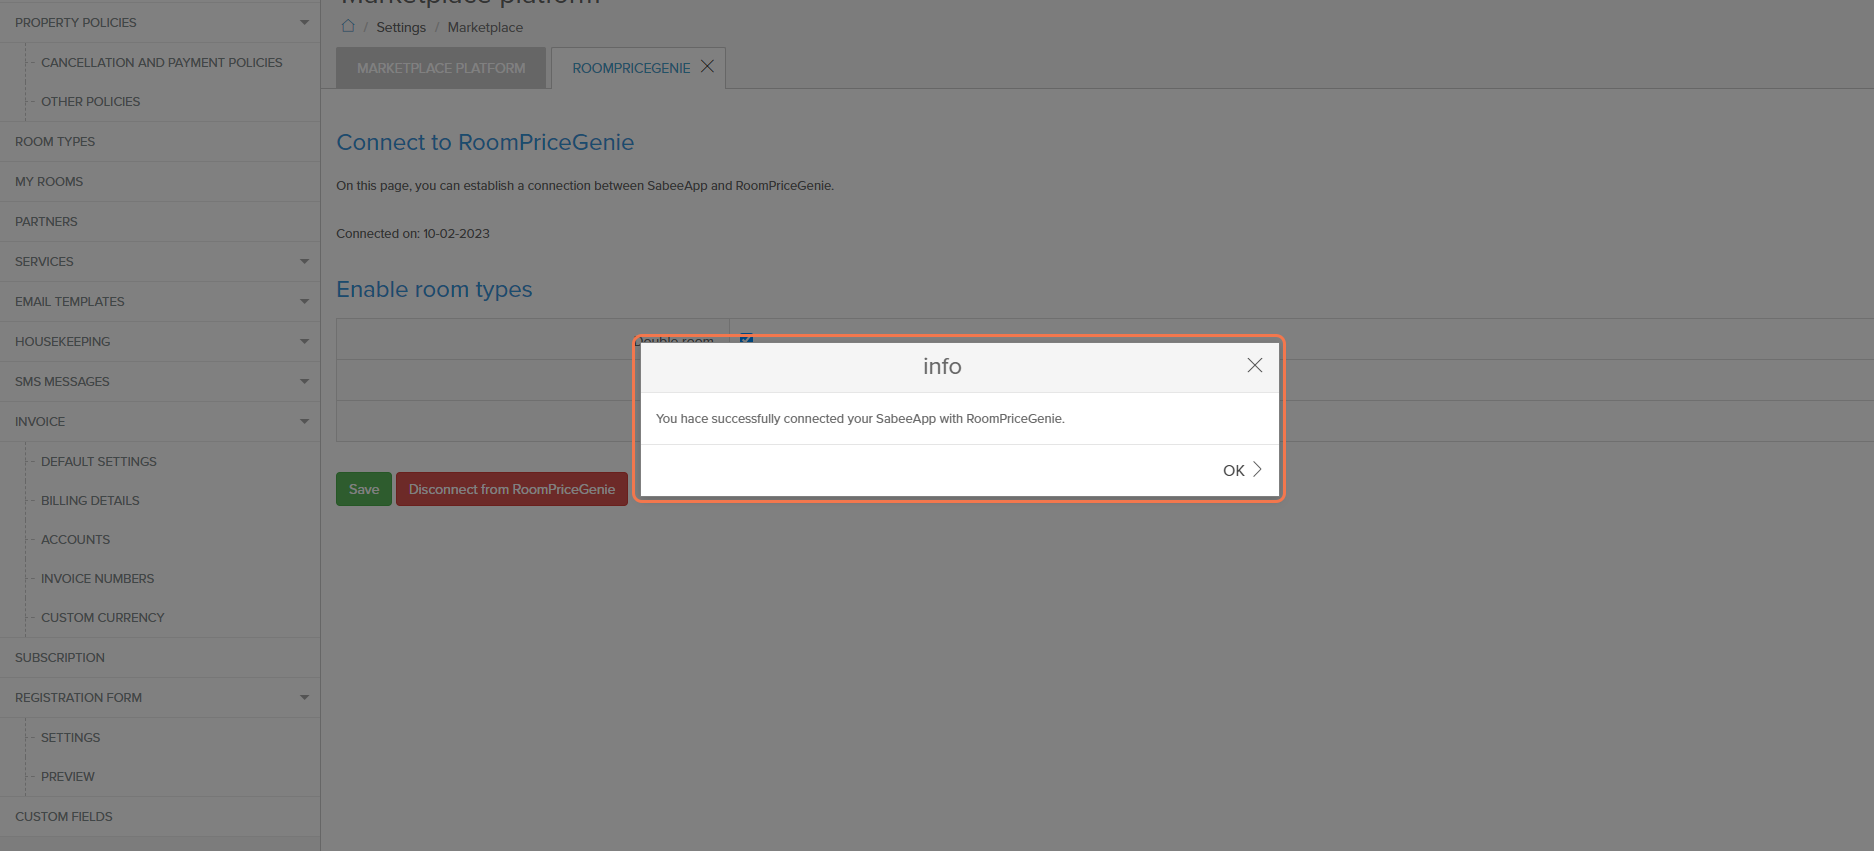Click 'Connect to RoomPriceGenie' heading
This screenshot has width=1874, height=851.
click(485, 142)
